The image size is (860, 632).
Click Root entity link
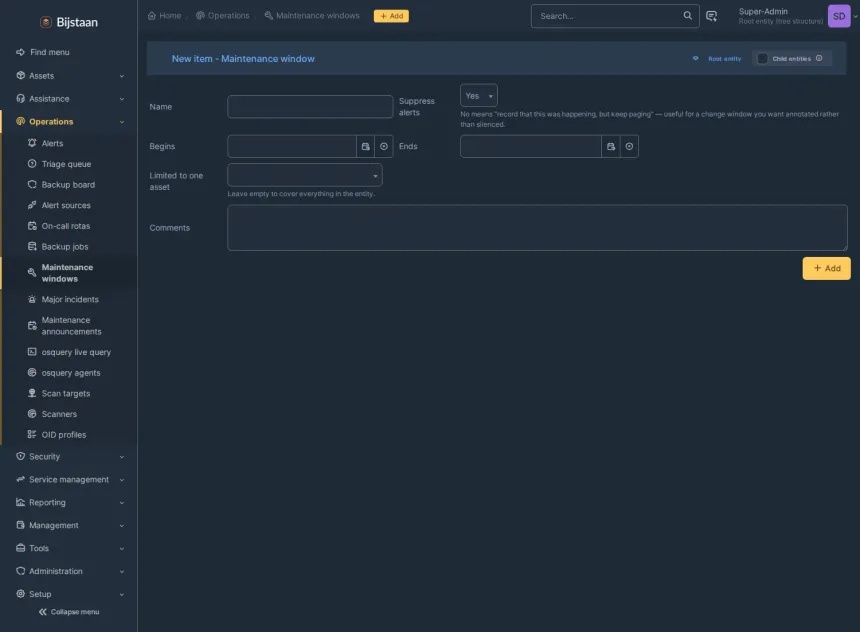coord(724,59)
